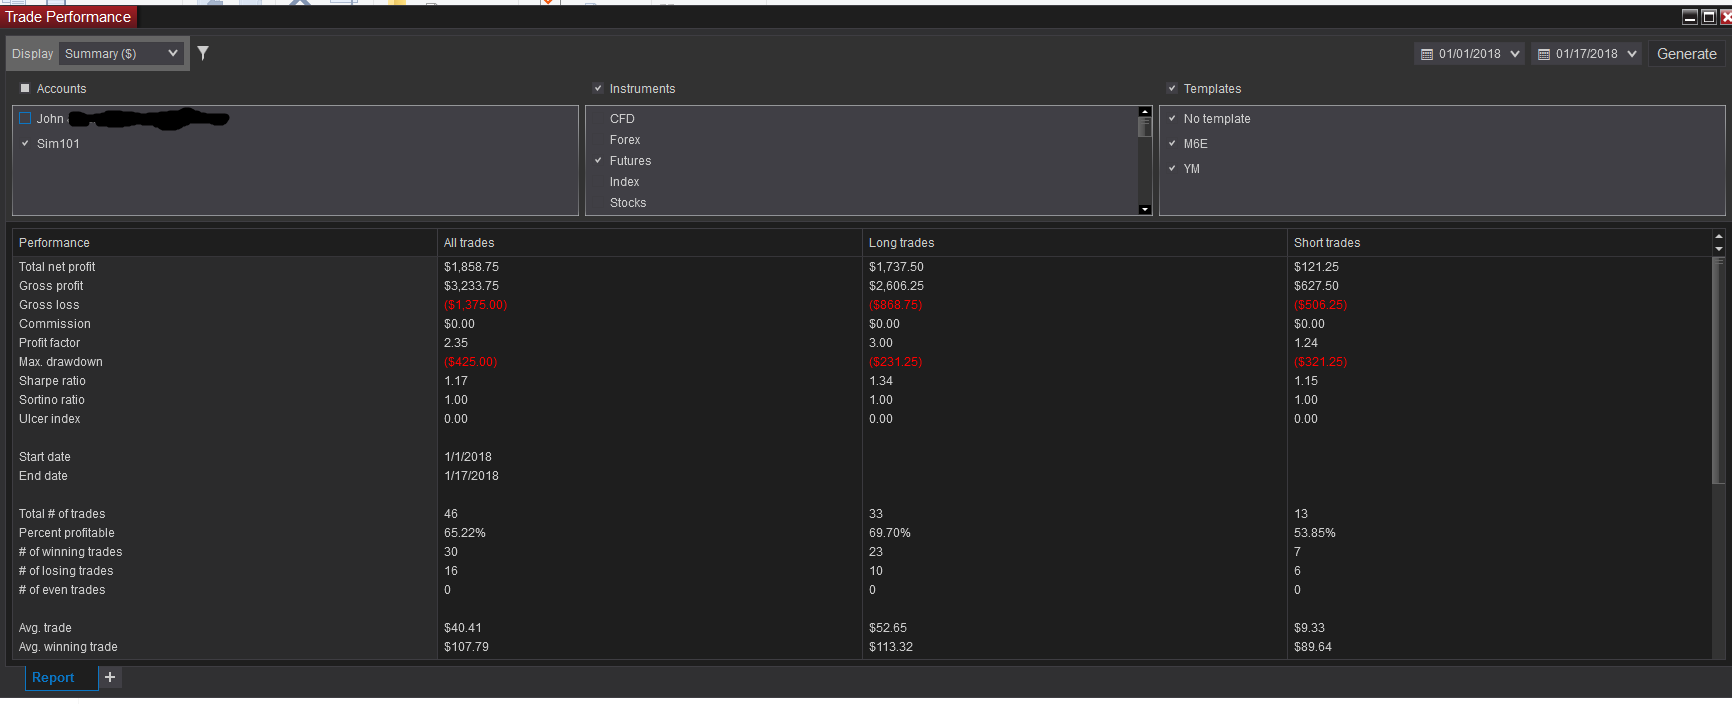The image size is (1732, 704).
Task: Click the End date 1/17/2018 value
Action: pos(471,476)
